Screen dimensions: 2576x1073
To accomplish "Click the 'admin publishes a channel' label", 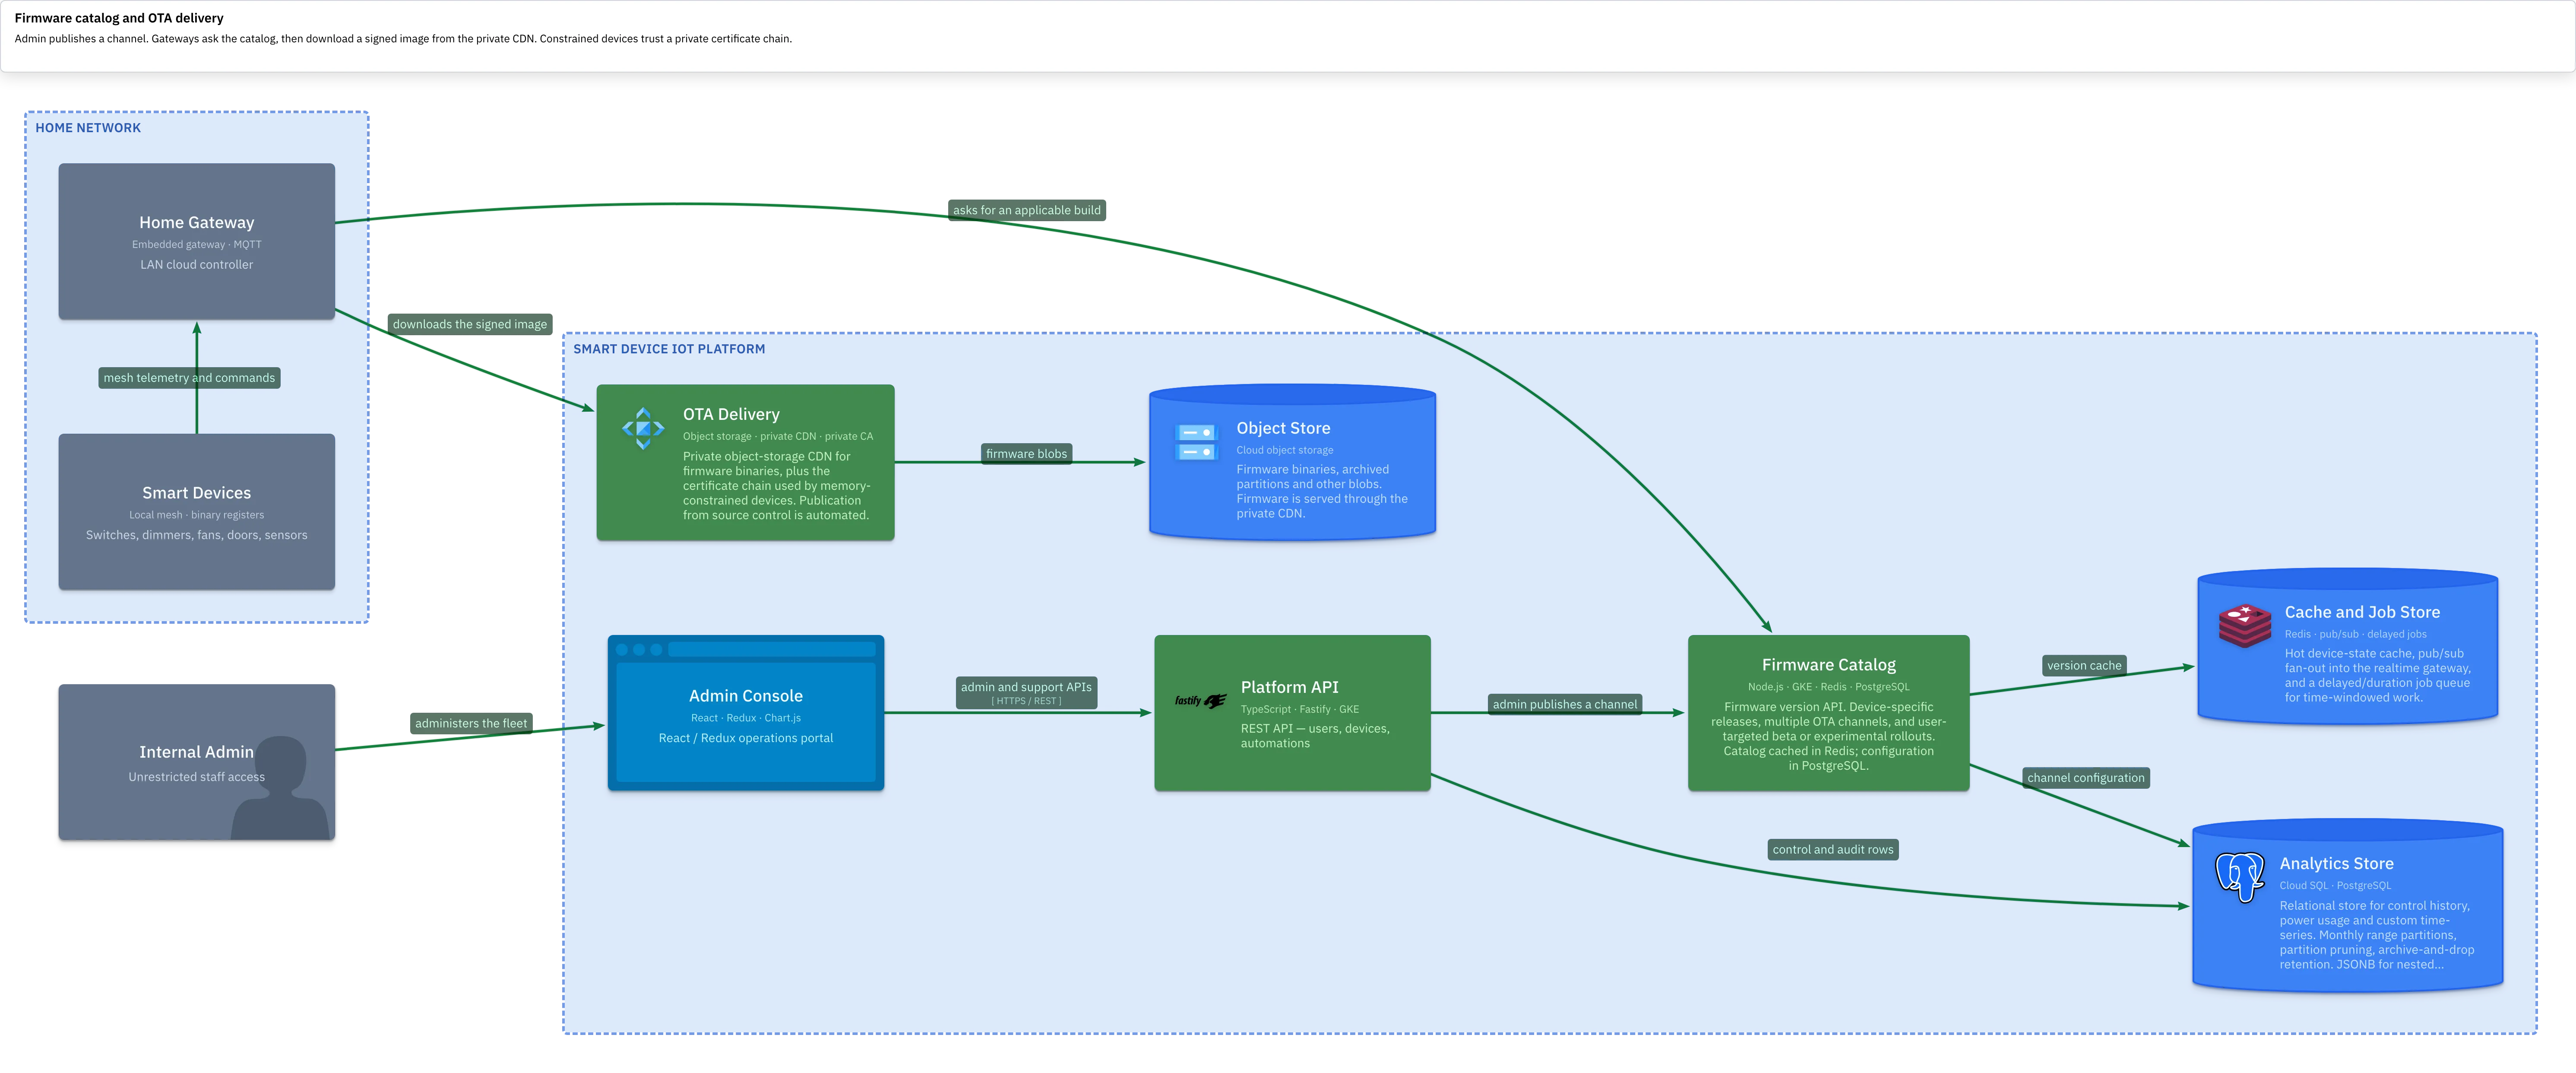I will (1565, 704).
